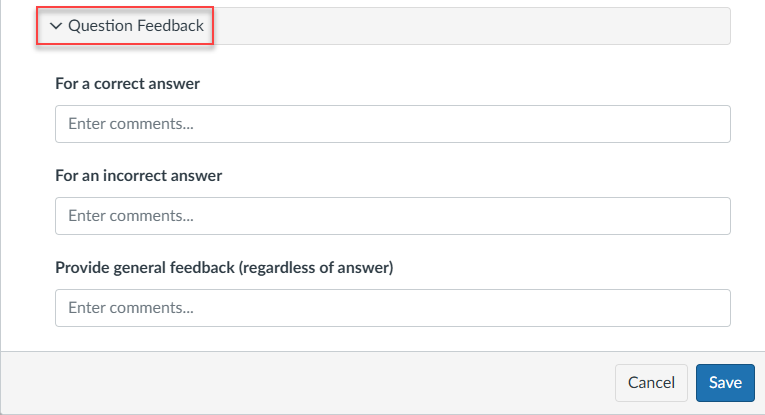The width and height of the screenshot is (765, 415).
Task: Focus the correct answer comments field
Action: point(392,124)
